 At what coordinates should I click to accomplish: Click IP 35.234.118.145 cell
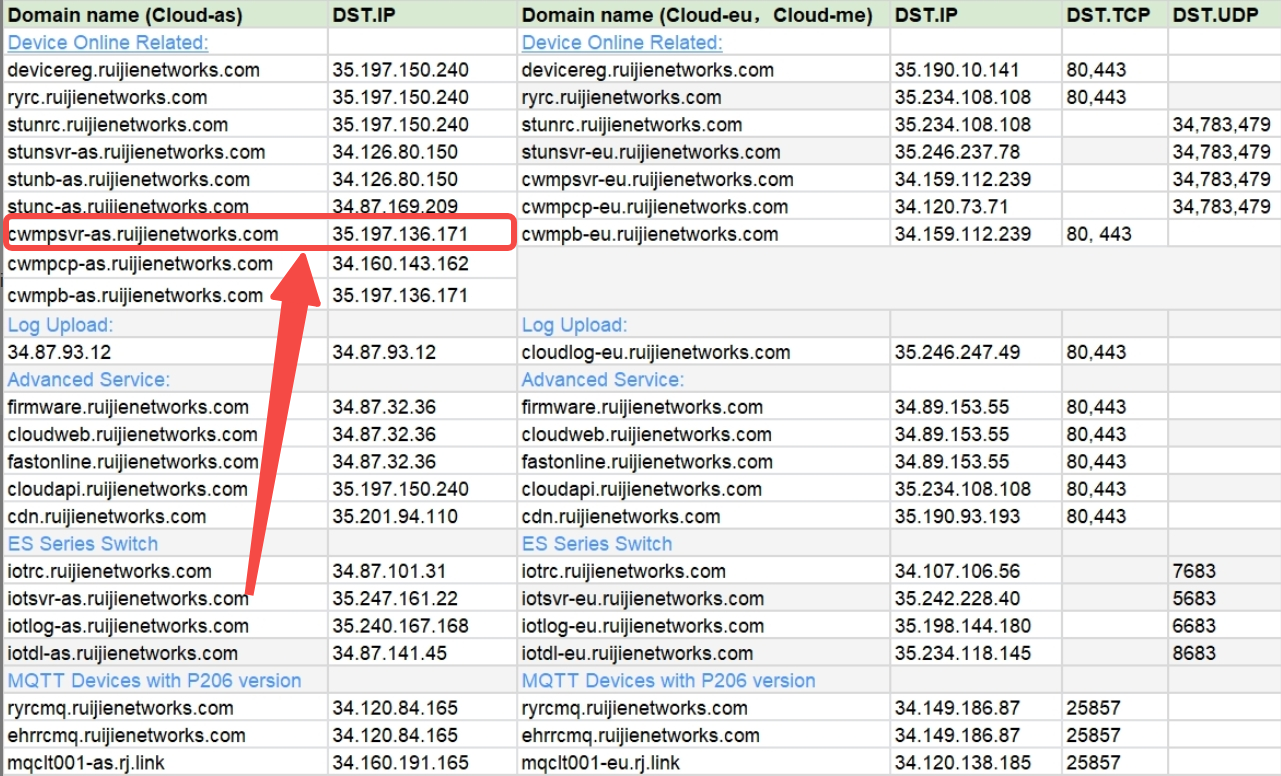[x=976, y=654]
